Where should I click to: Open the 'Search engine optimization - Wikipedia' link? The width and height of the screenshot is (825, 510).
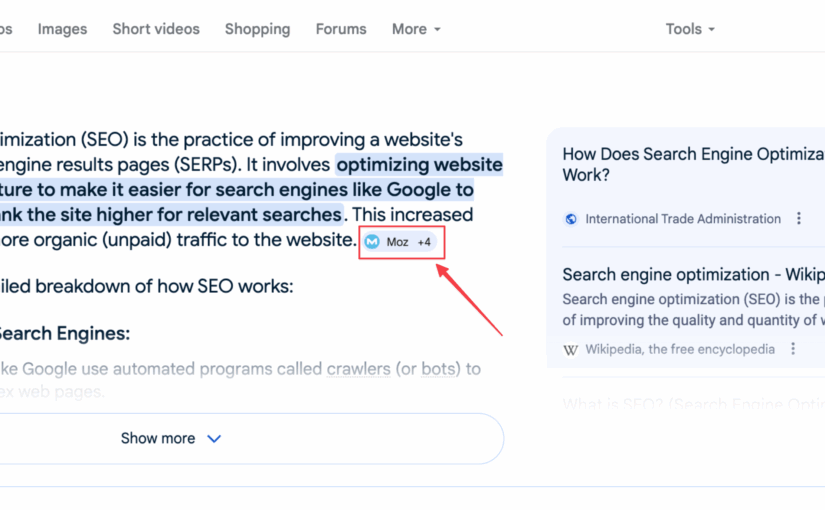(x=693, y=274)
